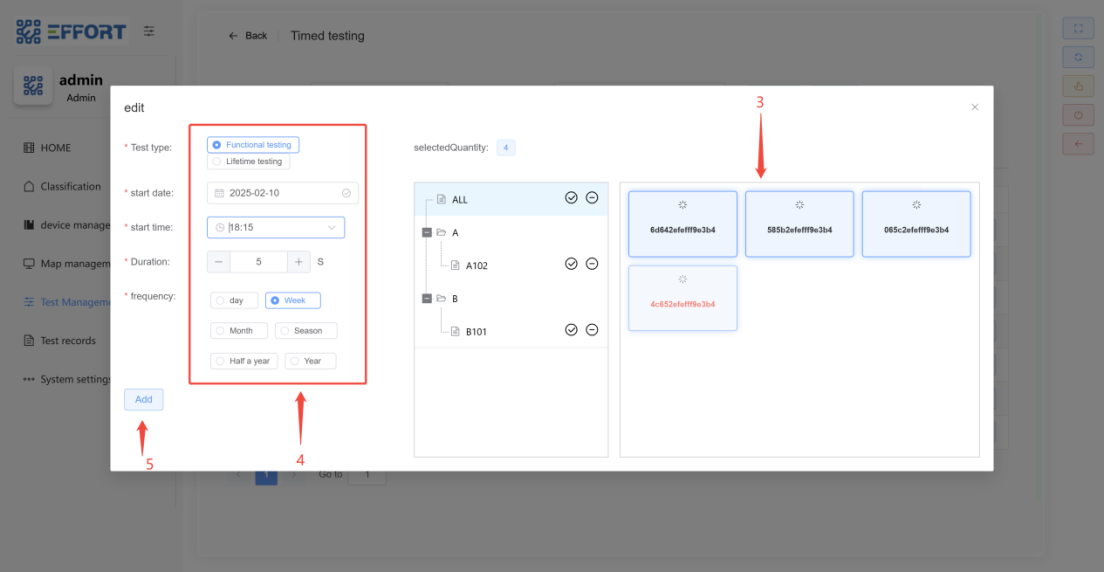Click the checkmark icon beside A102
This screenshot has height=572, width=1104.
pyautogui.click(x=571, y=264)
